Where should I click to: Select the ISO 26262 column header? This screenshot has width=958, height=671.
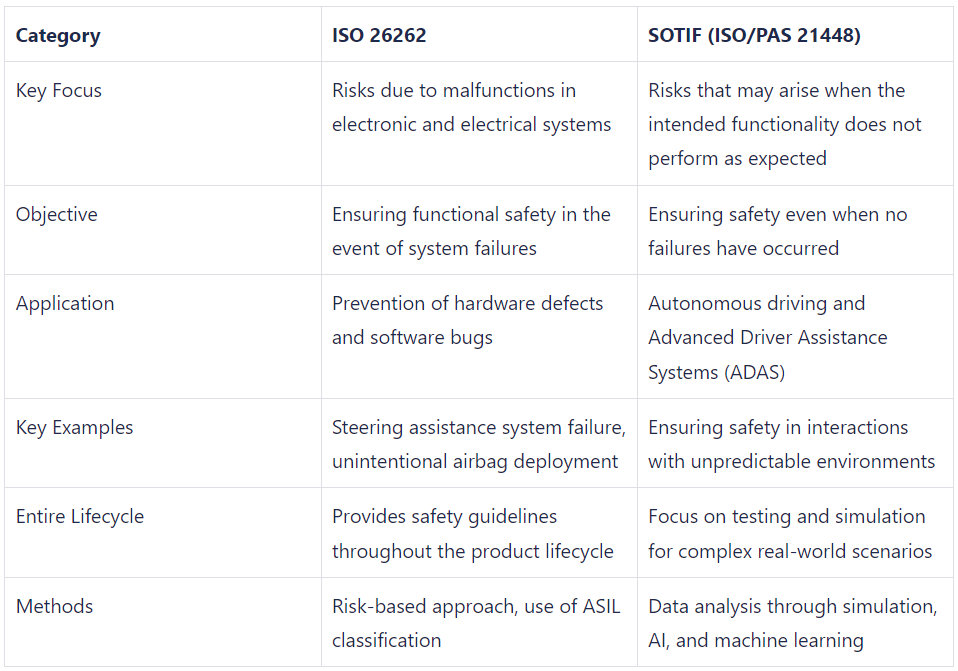coord(379,36)
